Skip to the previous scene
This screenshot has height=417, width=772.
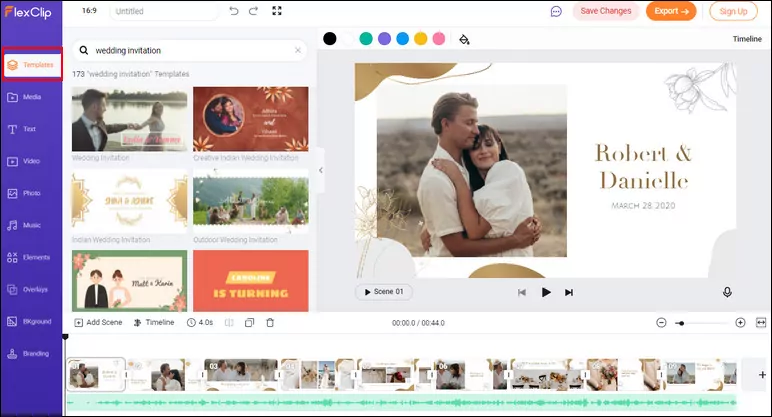(x=522, y=292)
